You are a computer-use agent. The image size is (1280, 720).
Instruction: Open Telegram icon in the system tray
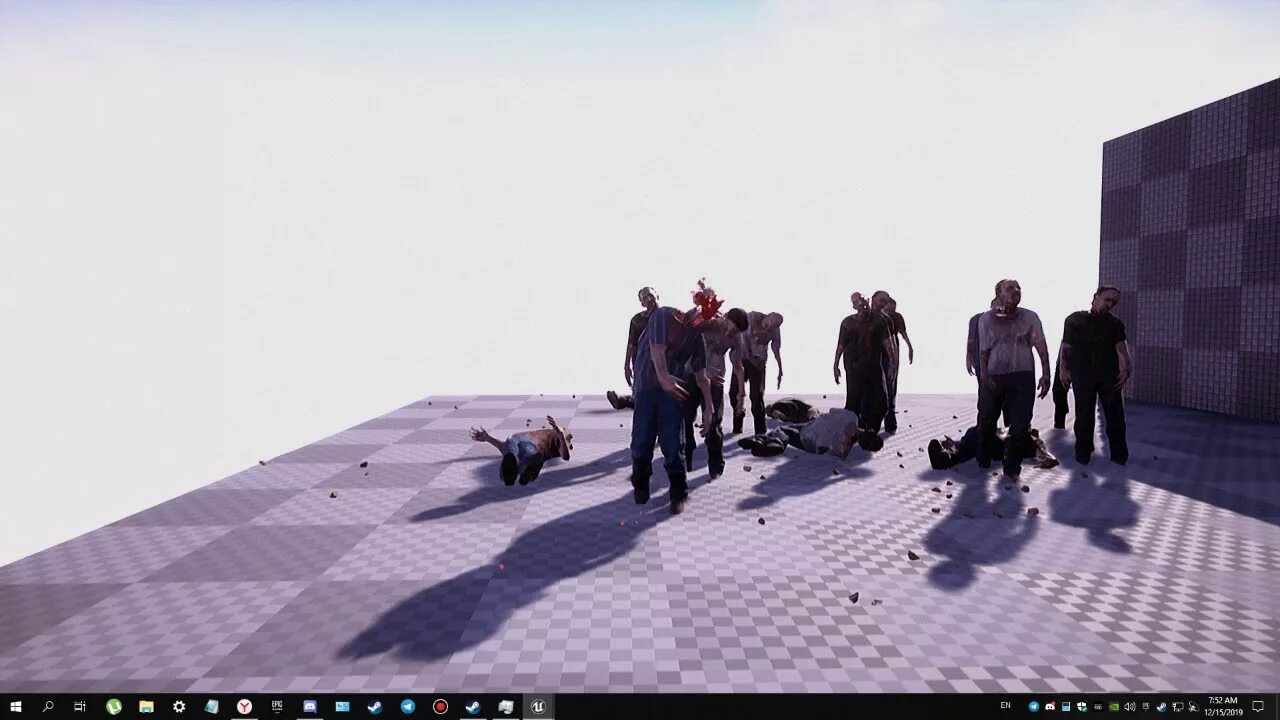[x=1034, y=707]
